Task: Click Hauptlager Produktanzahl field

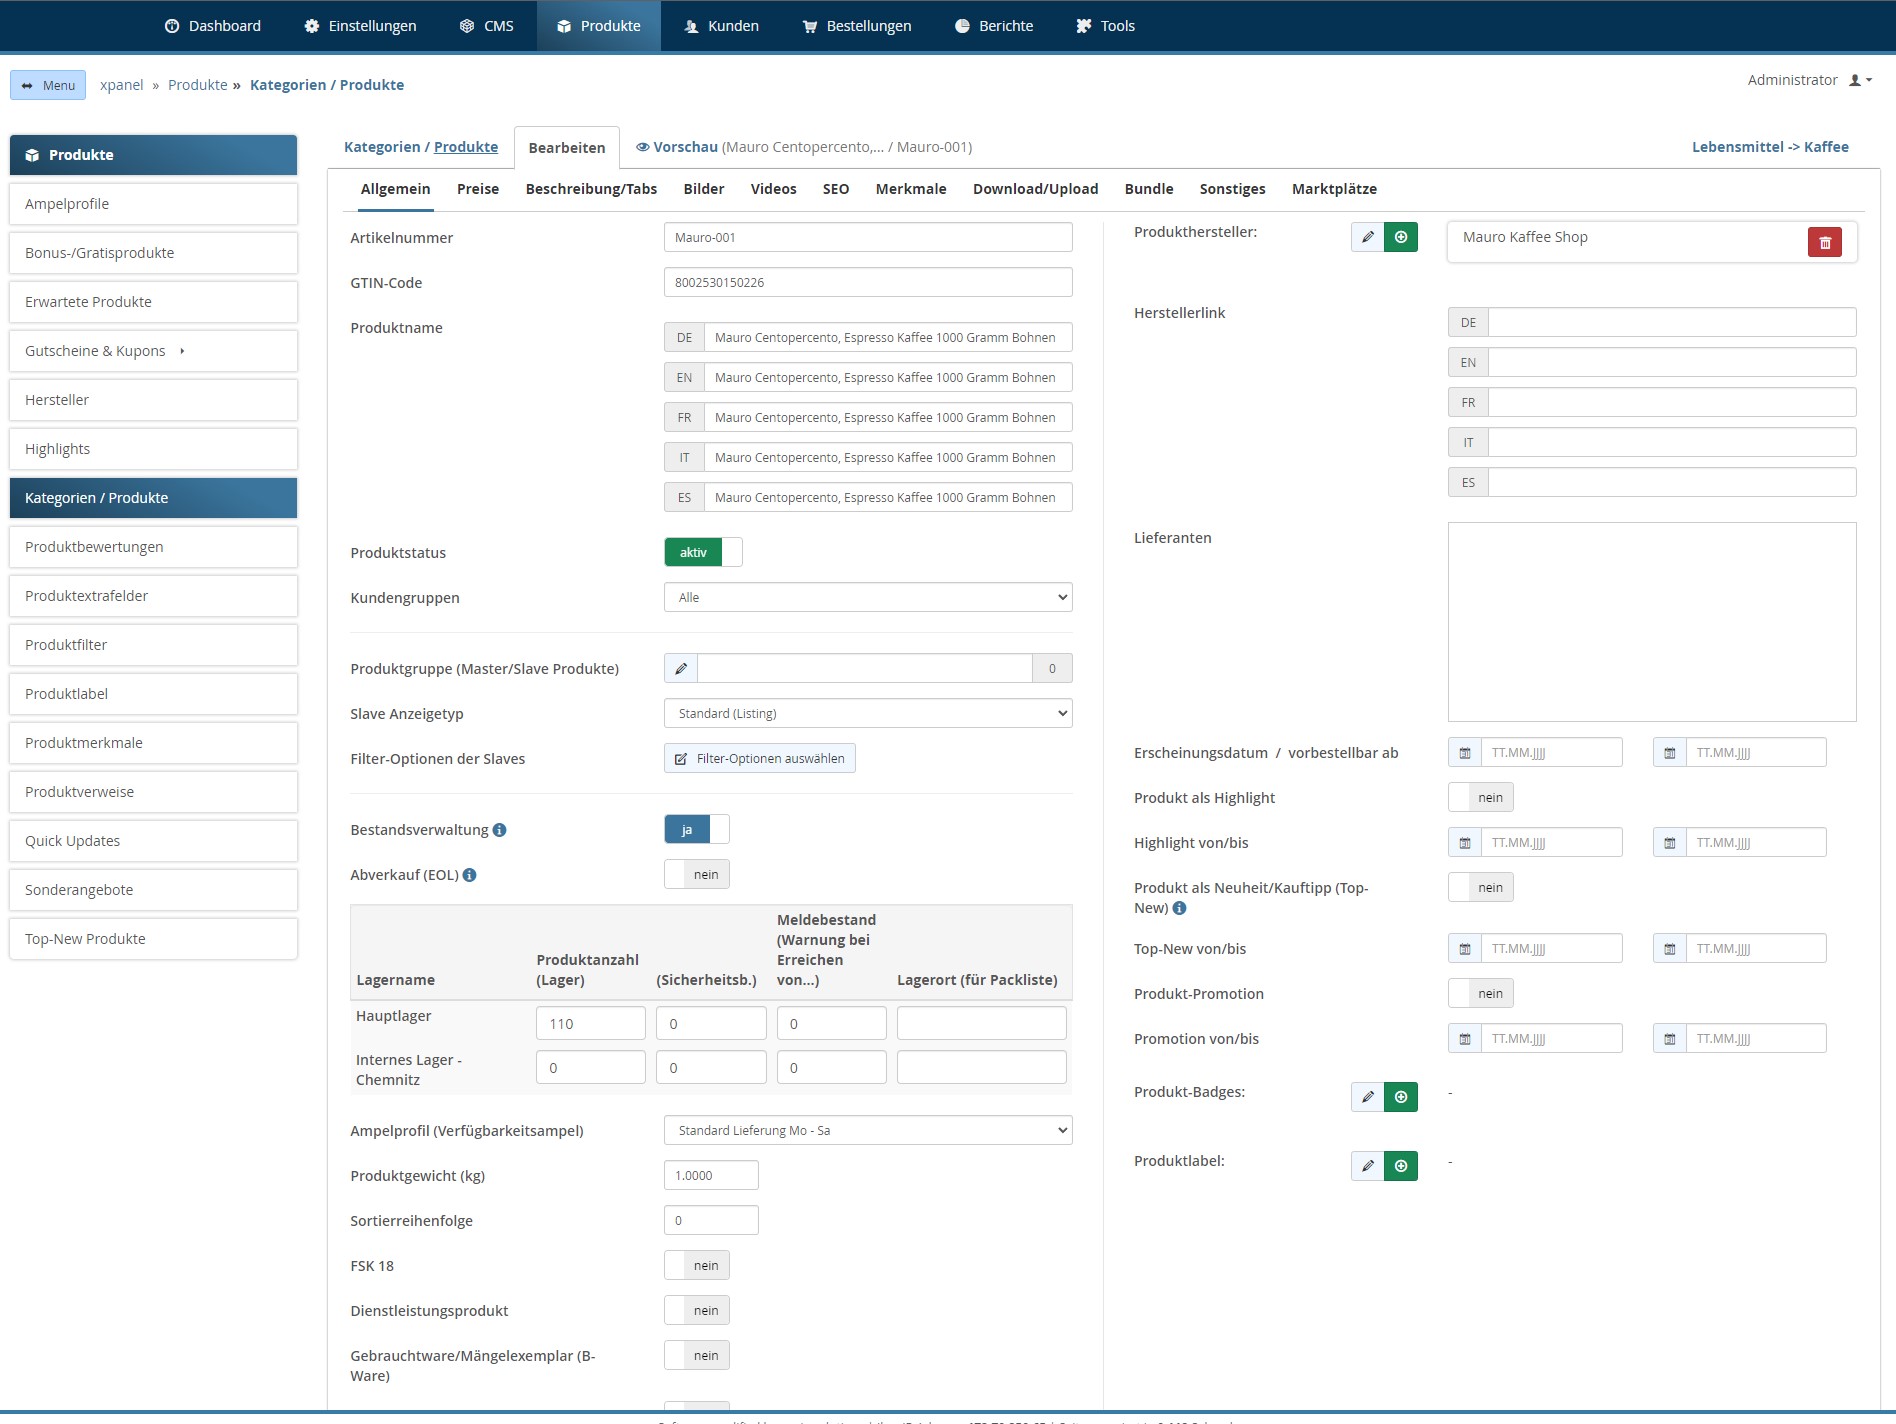Action: [591, 1023]
